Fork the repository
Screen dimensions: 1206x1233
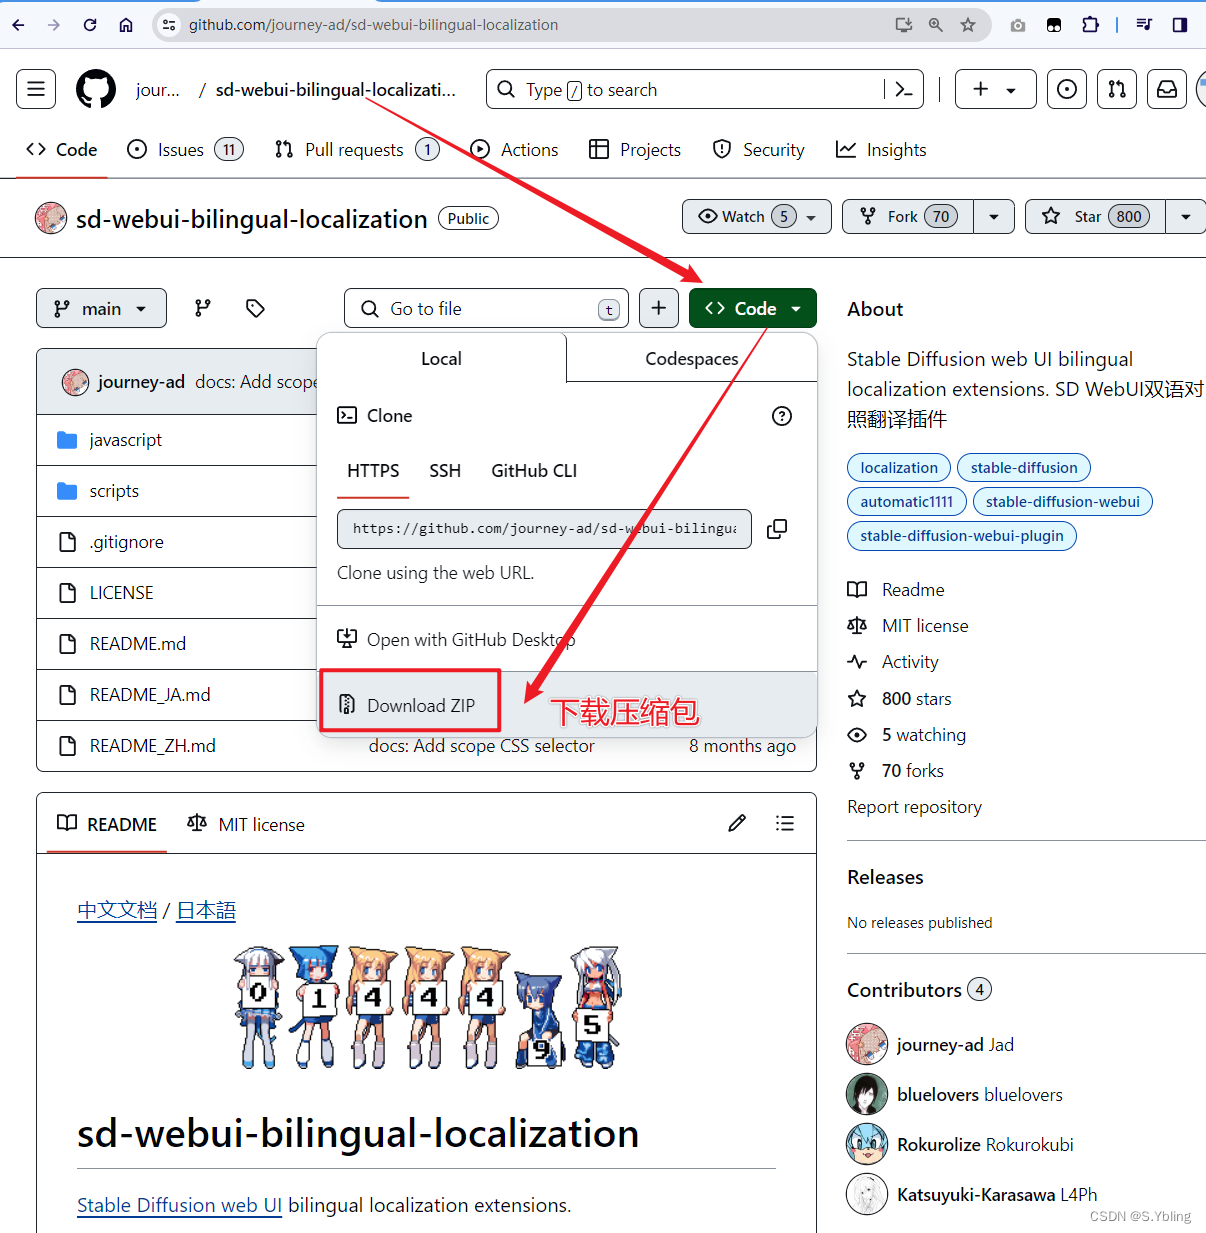click(908, 217)
